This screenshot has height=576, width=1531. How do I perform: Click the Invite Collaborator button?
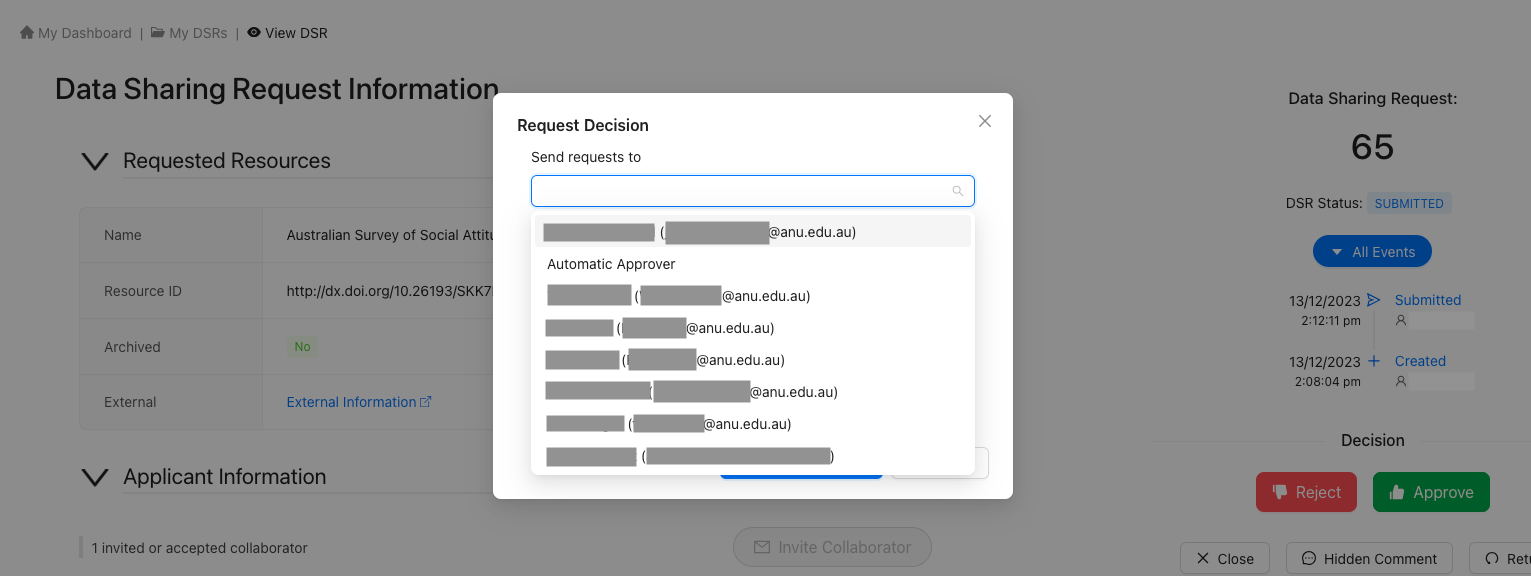pyautogui.click(x=832, y=547)
